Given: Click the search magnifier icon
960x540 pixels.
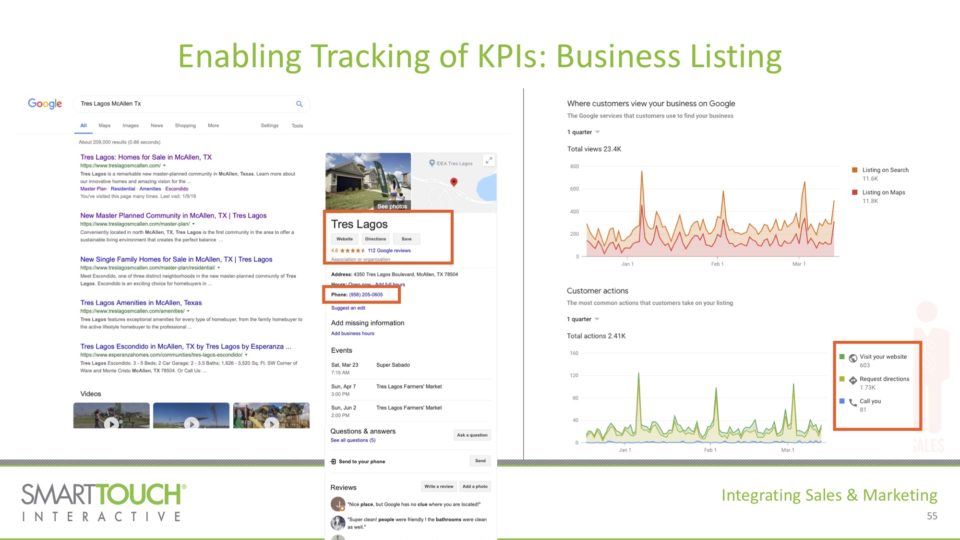Looking at the screenshot, I should [299, 104].
